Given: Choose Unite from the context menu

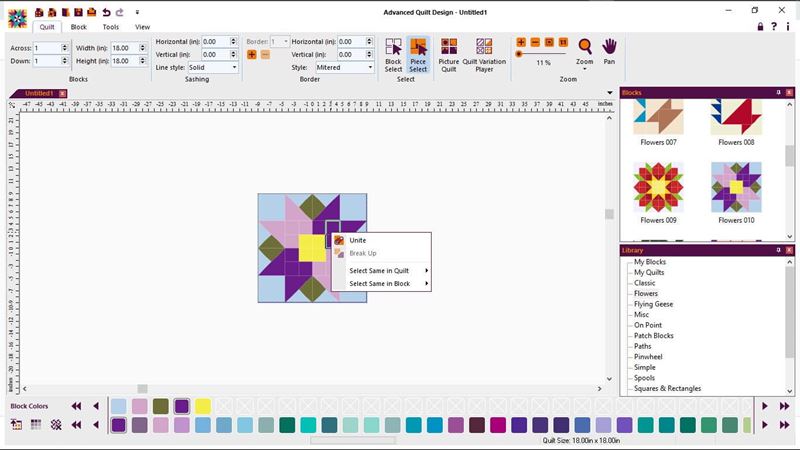Looking at the screenshot, I should pos(357,240).
